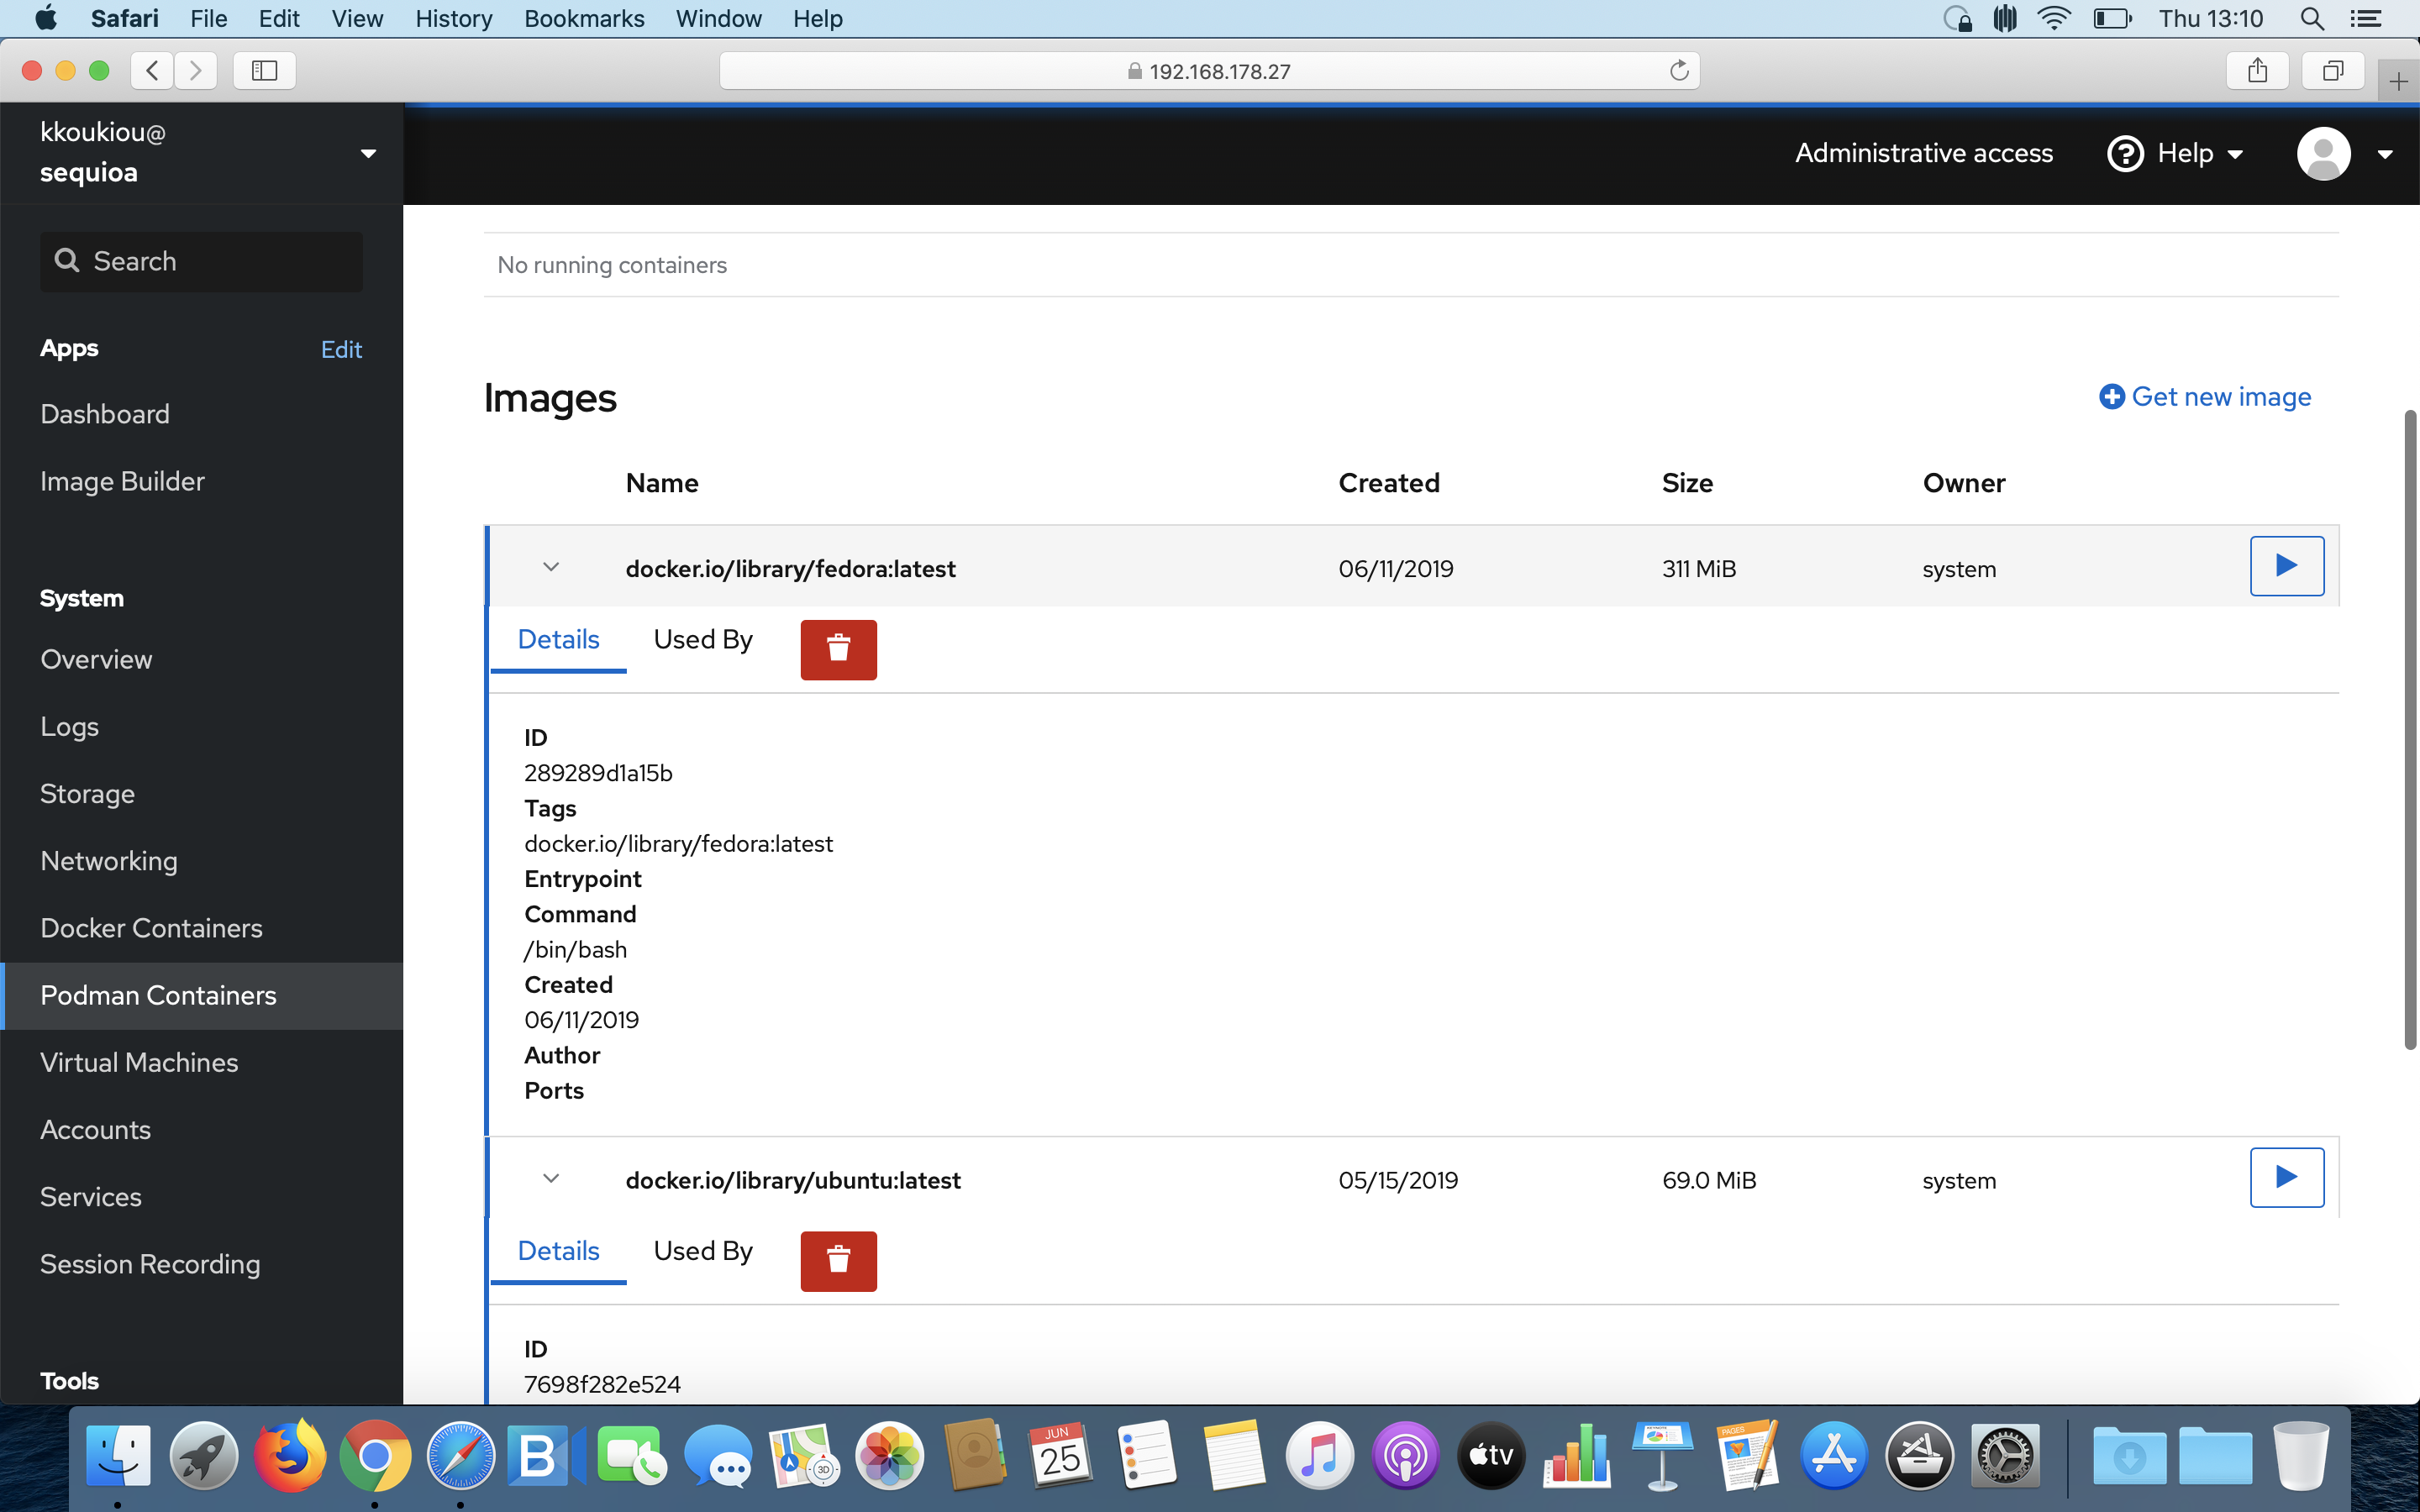Screen dimensions: 2420x1512
Task: Click the Safari reload page icon
Action: (1679, 71)
